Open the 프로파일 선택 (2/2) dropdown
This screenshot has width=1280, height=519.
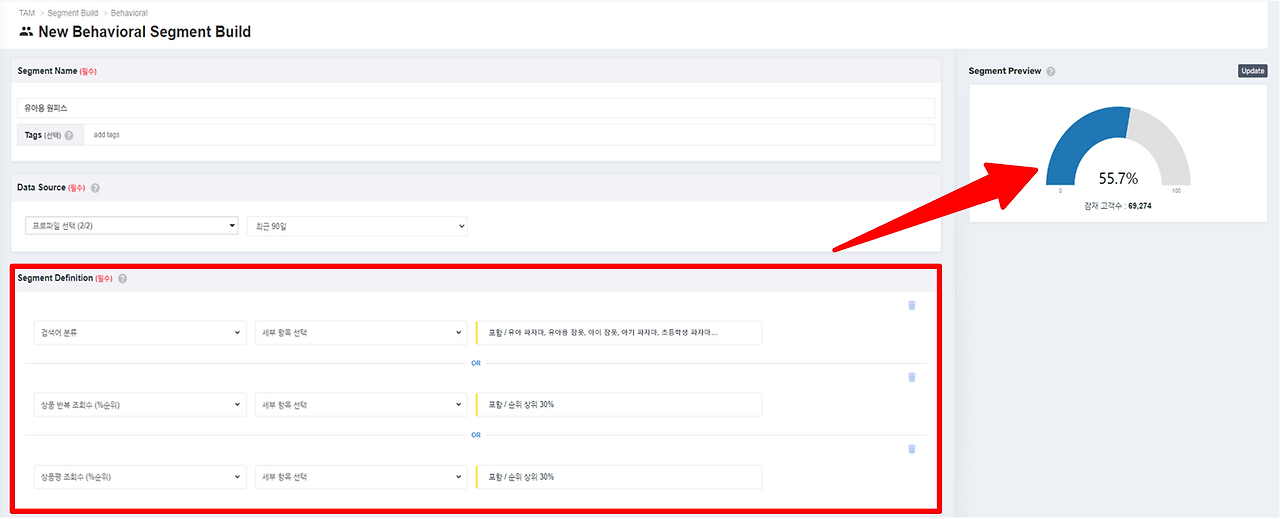click(132, 227)
